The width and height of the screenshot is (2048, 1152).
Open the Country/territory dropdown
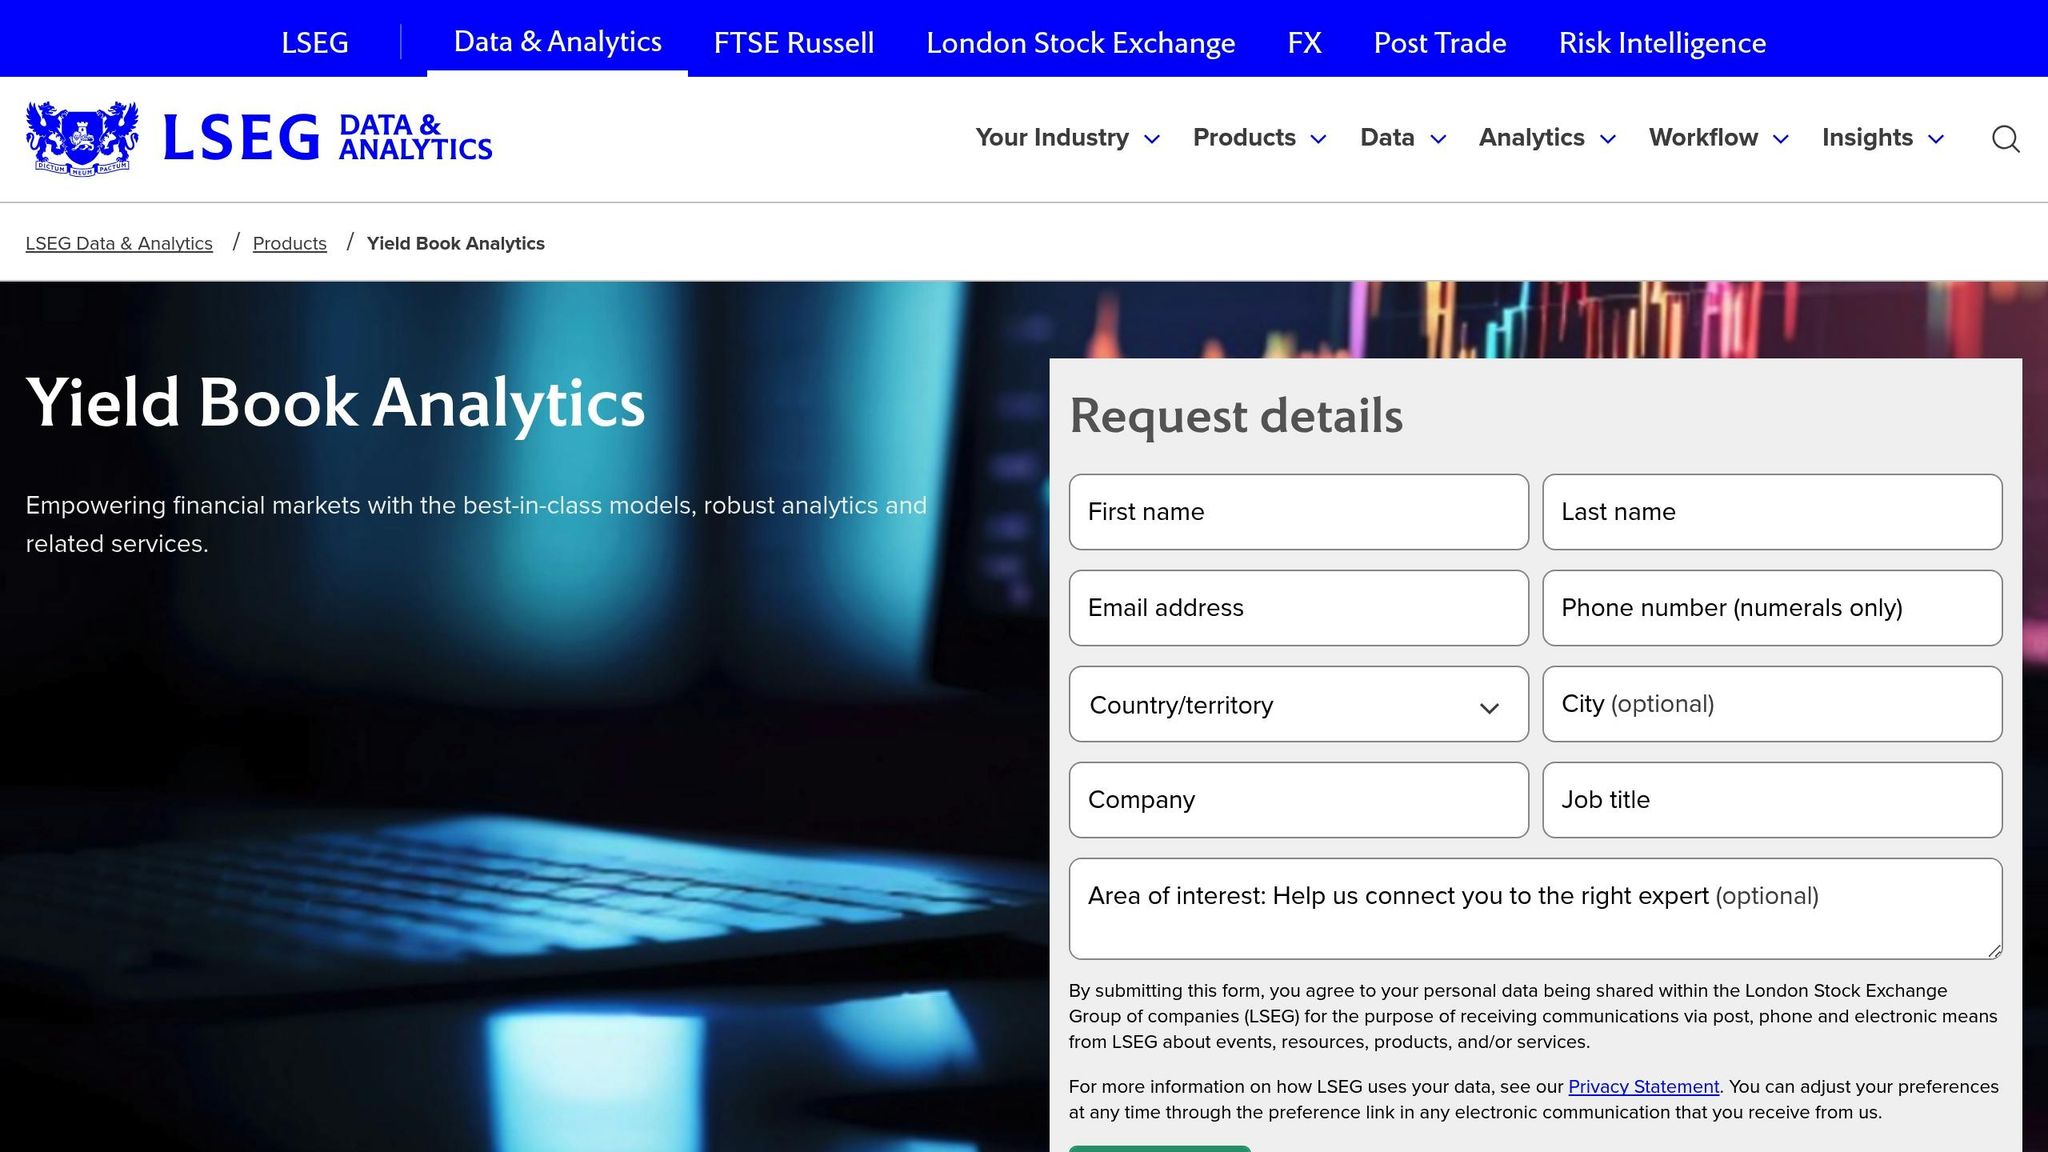click(x=1298, y=704)
